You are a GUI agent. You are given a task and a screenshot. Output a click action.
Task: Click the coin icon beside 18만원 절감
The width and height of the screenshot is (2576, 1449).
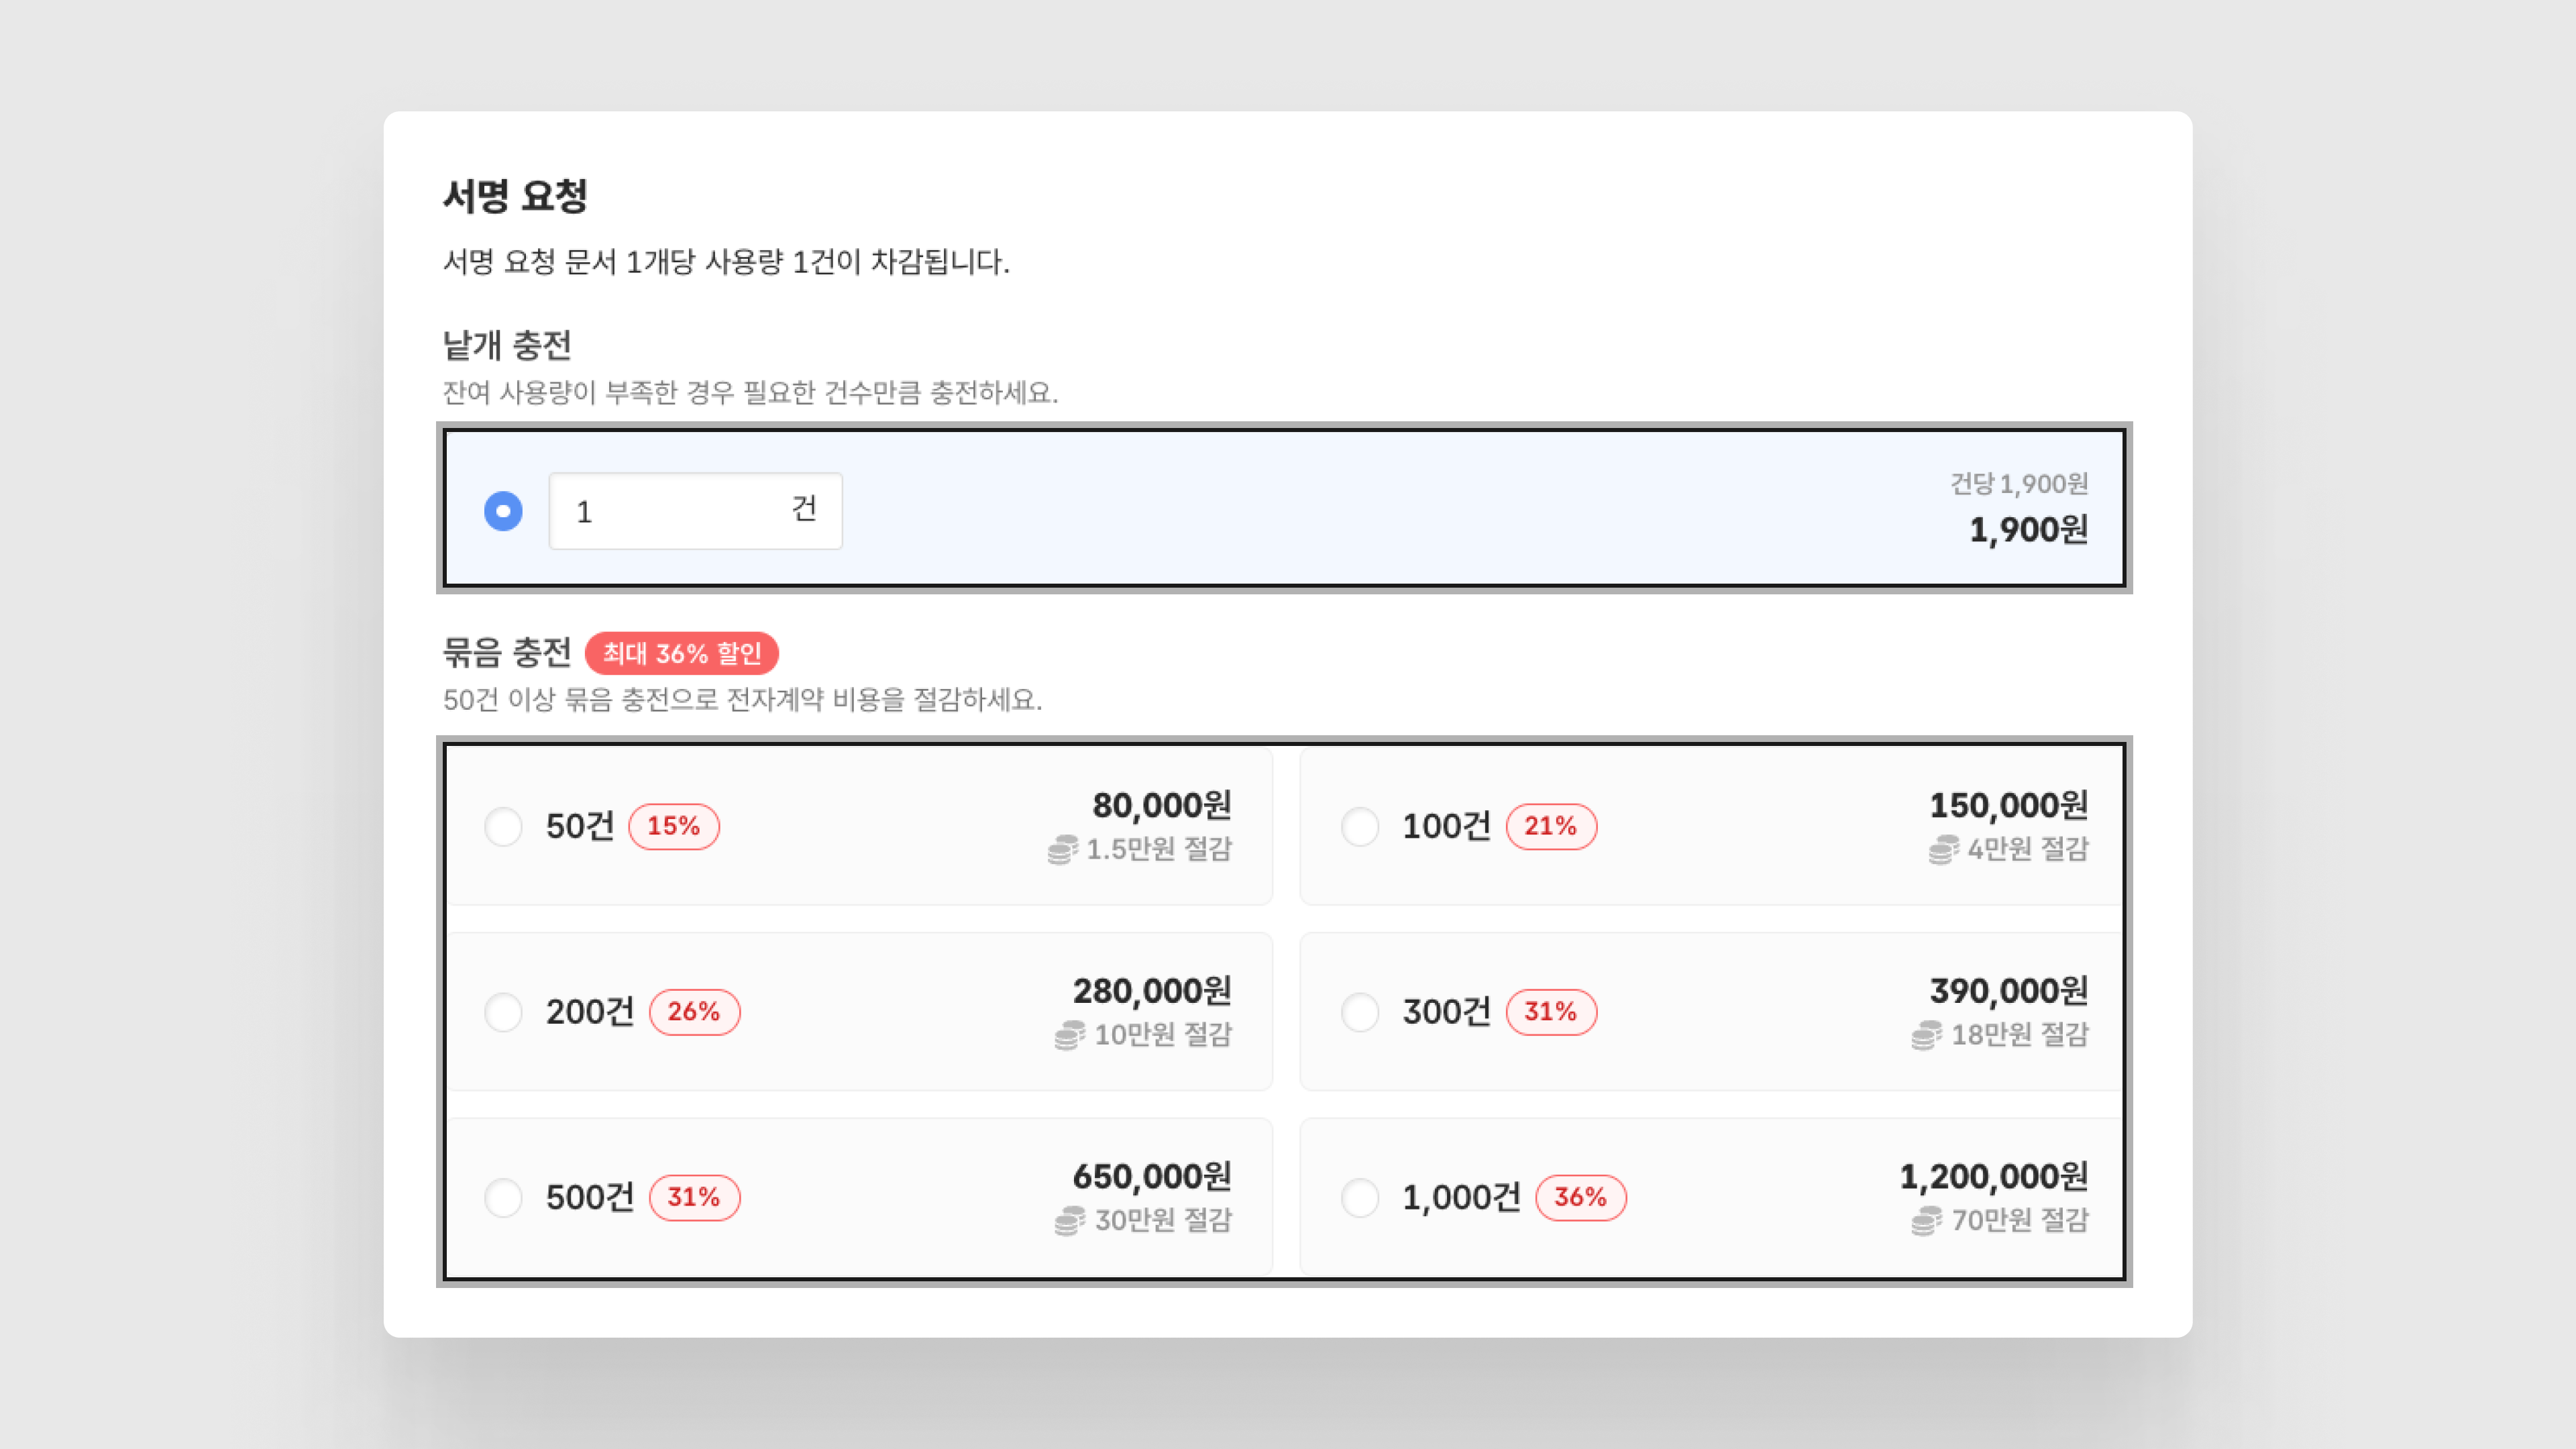point(1926,1035)
